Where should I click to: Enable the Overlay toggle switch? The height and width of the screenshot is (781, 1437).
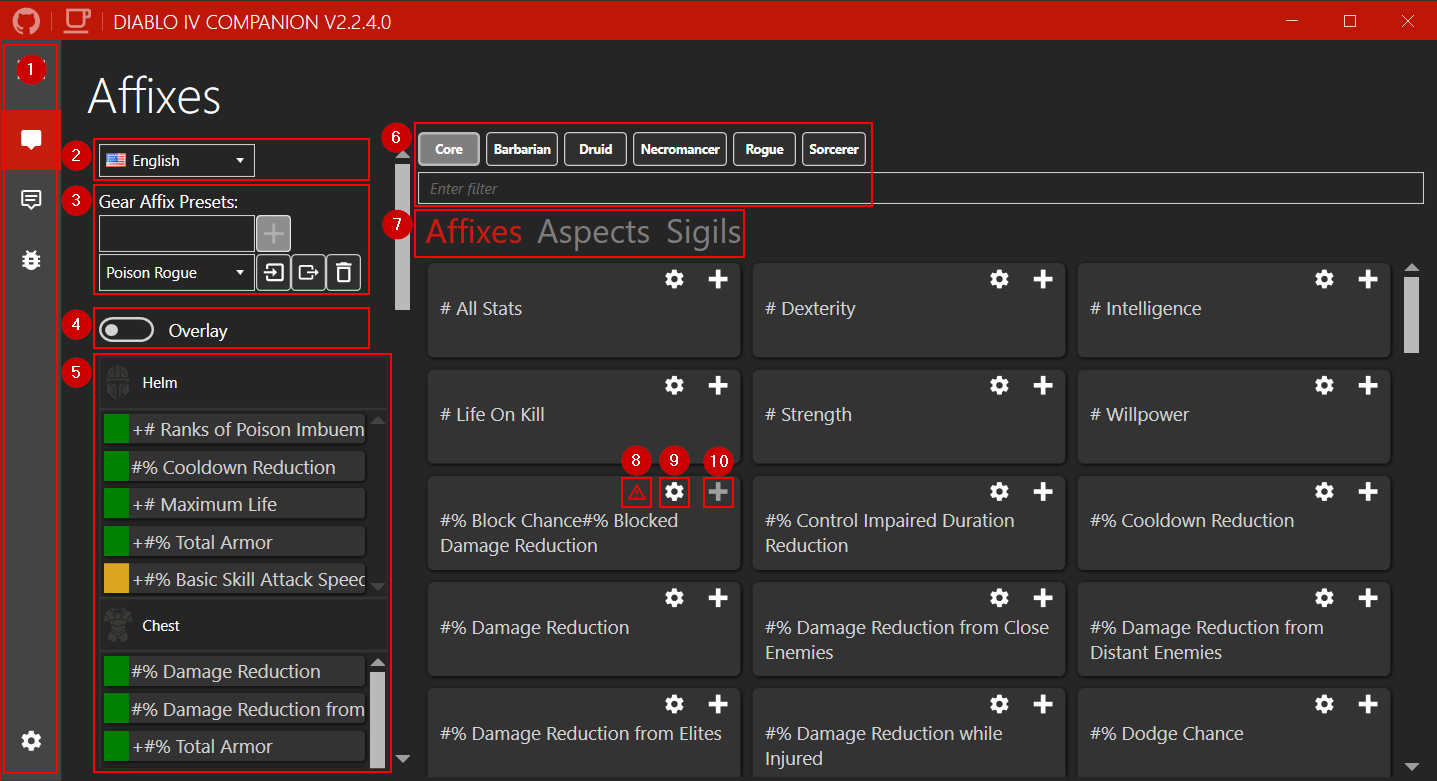126,328
